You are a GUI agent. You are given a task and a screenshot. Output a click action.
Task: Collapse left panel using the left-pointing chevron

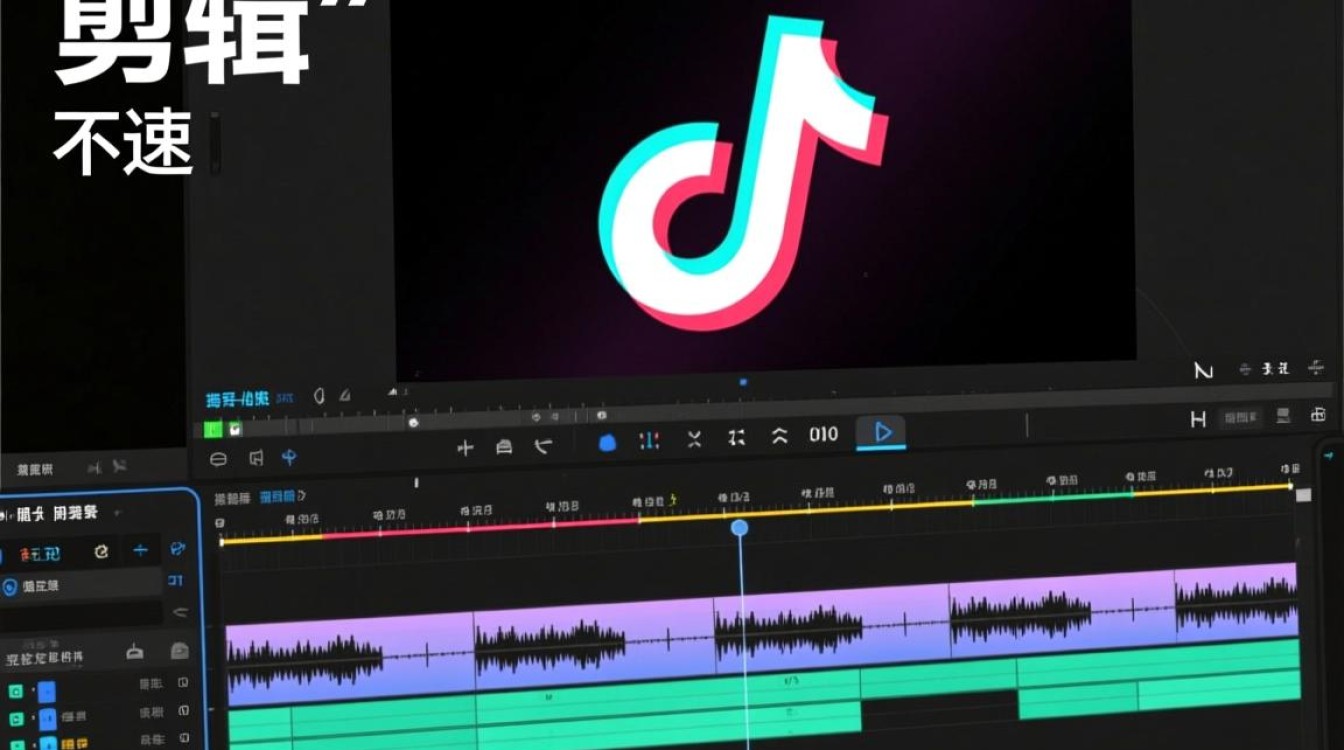pyautogui.click(x=179, y=612)
